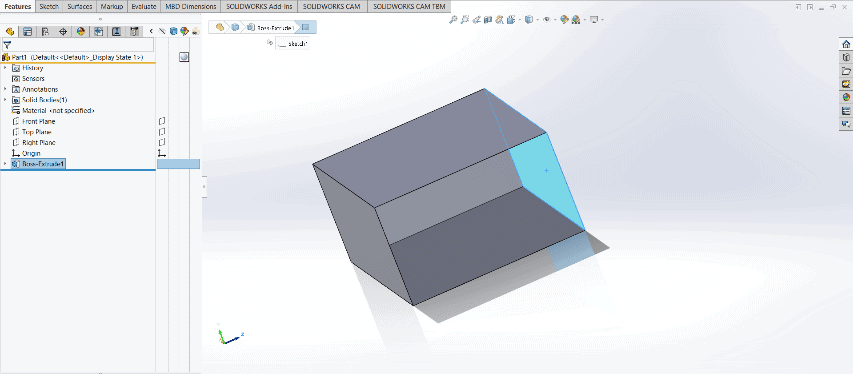
Task: Open the DimXpertManager crosshair tab
Action: tap(63, 32)
